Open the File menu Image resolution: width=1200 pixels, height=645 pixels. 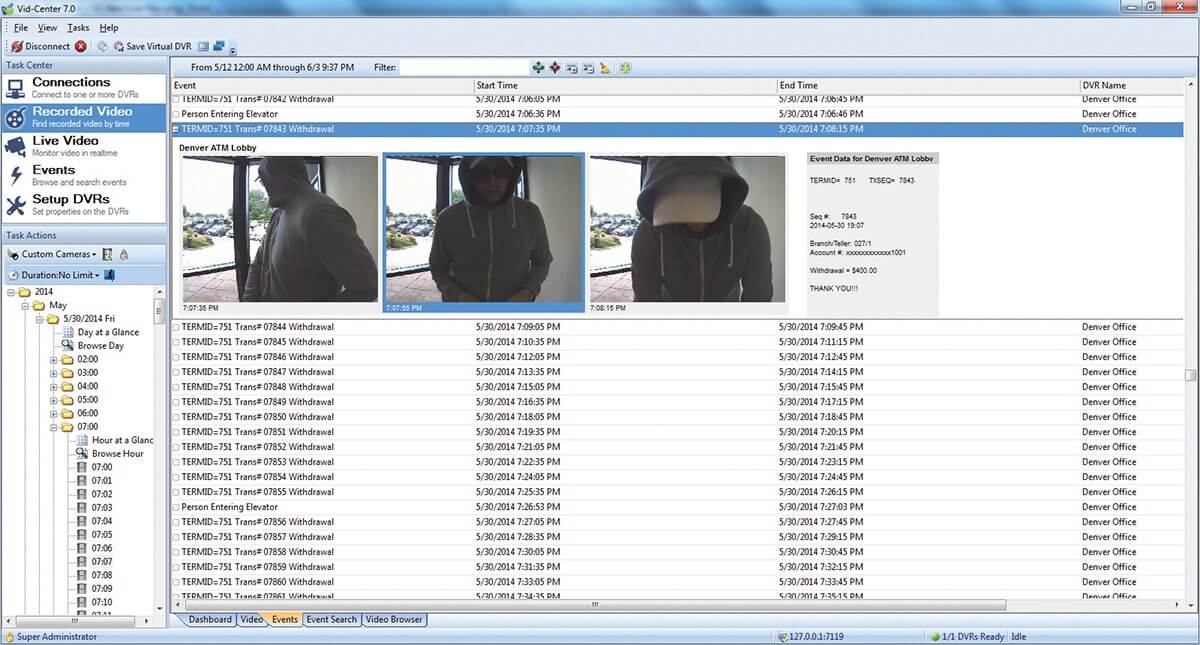coord(21,28)
